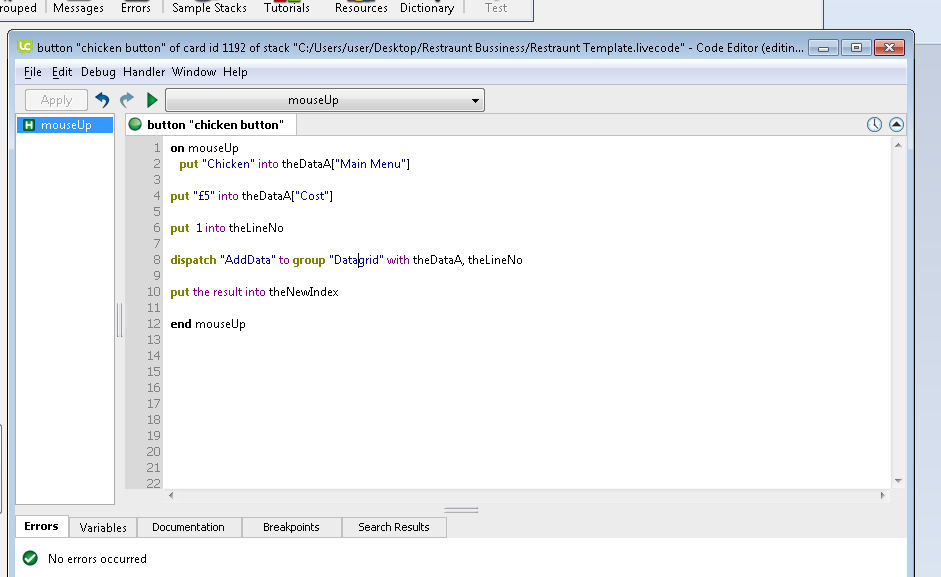Open the Search Results tab

click(393, 527)
